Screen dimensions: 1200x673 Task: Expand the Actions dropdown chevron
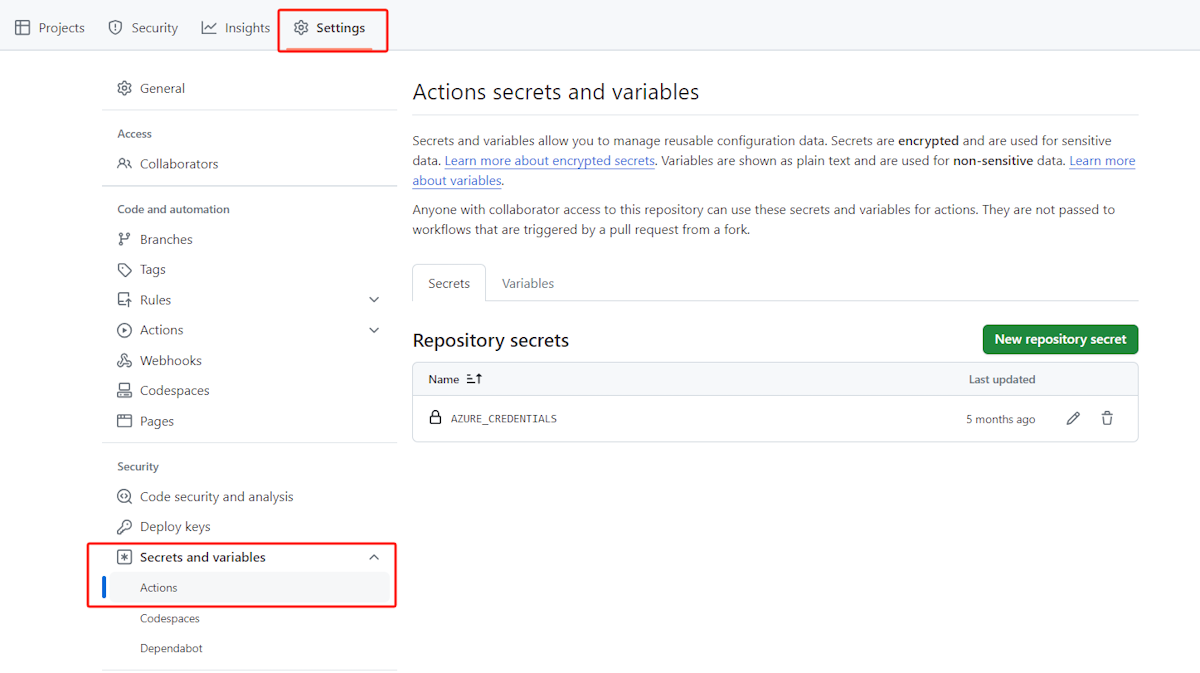pyautogui.click(x=374, y=329)
